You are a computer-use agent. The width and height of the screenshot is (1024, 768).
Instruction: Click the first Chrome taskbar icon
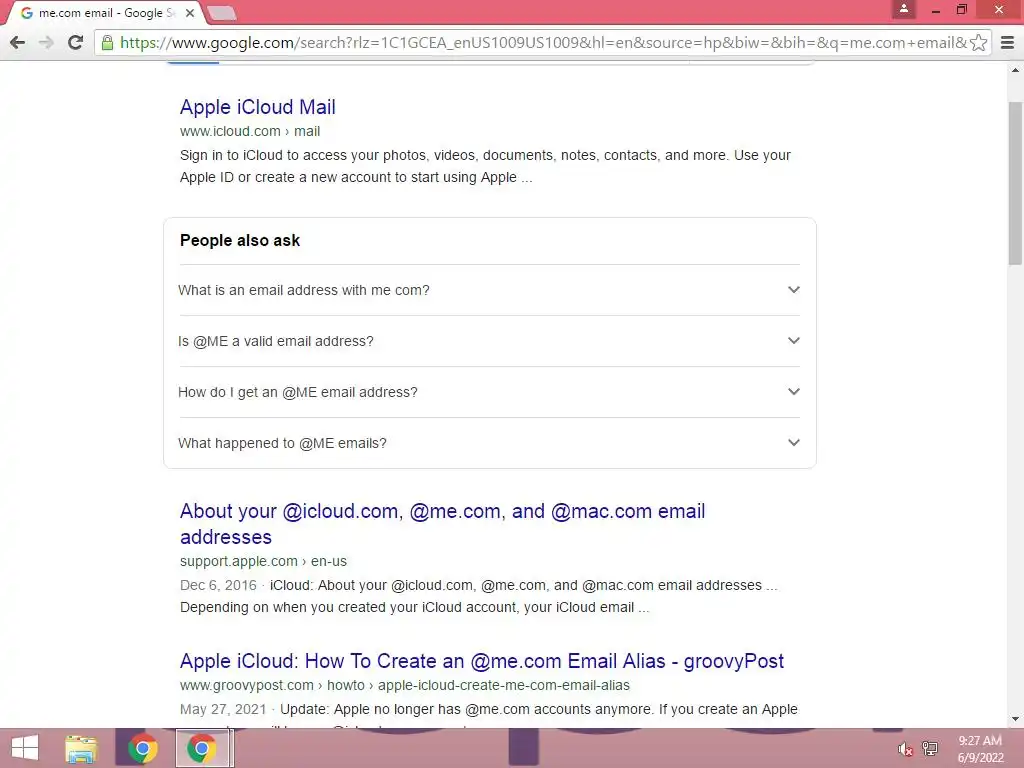pyautogui.click(x=142, y=748)
